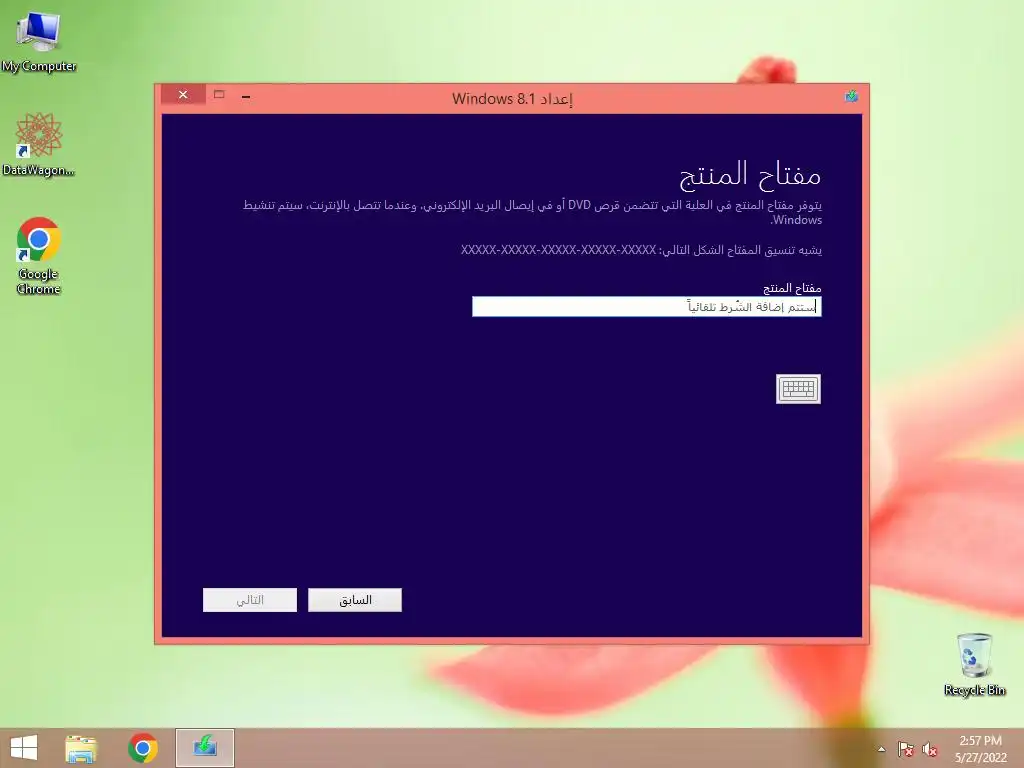Click Windows setup taskbar button
The image size is (1024, 768).
(204, 748)
